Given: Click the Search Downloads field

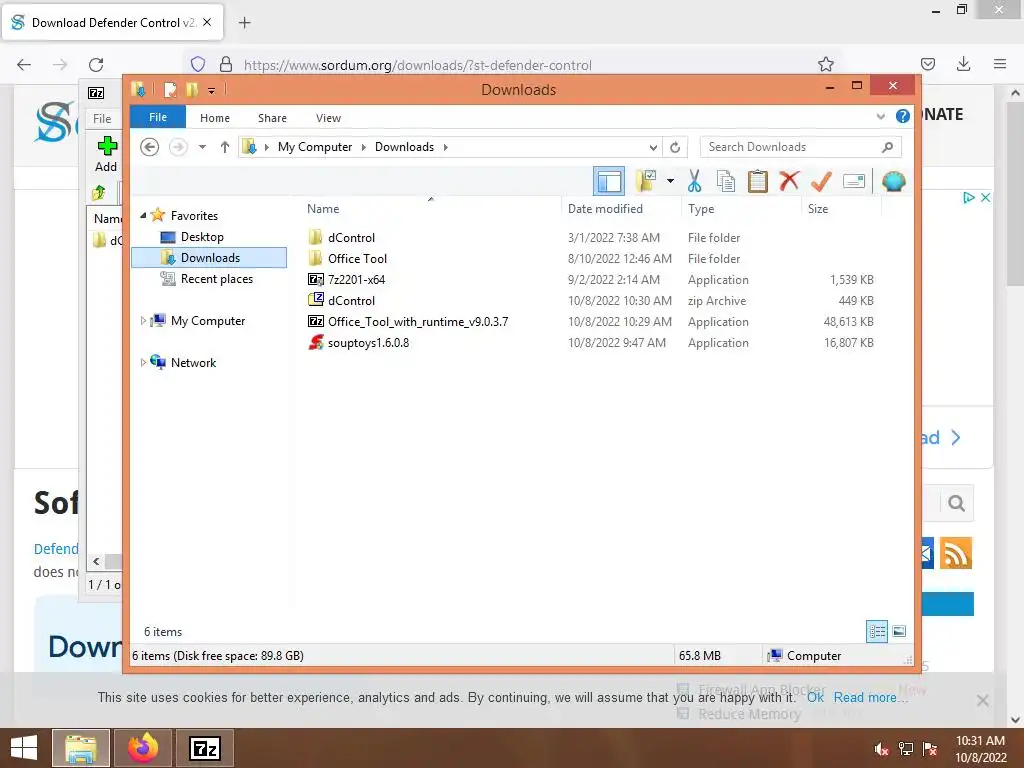Looking at the screenshot, I should click(801, 147).
